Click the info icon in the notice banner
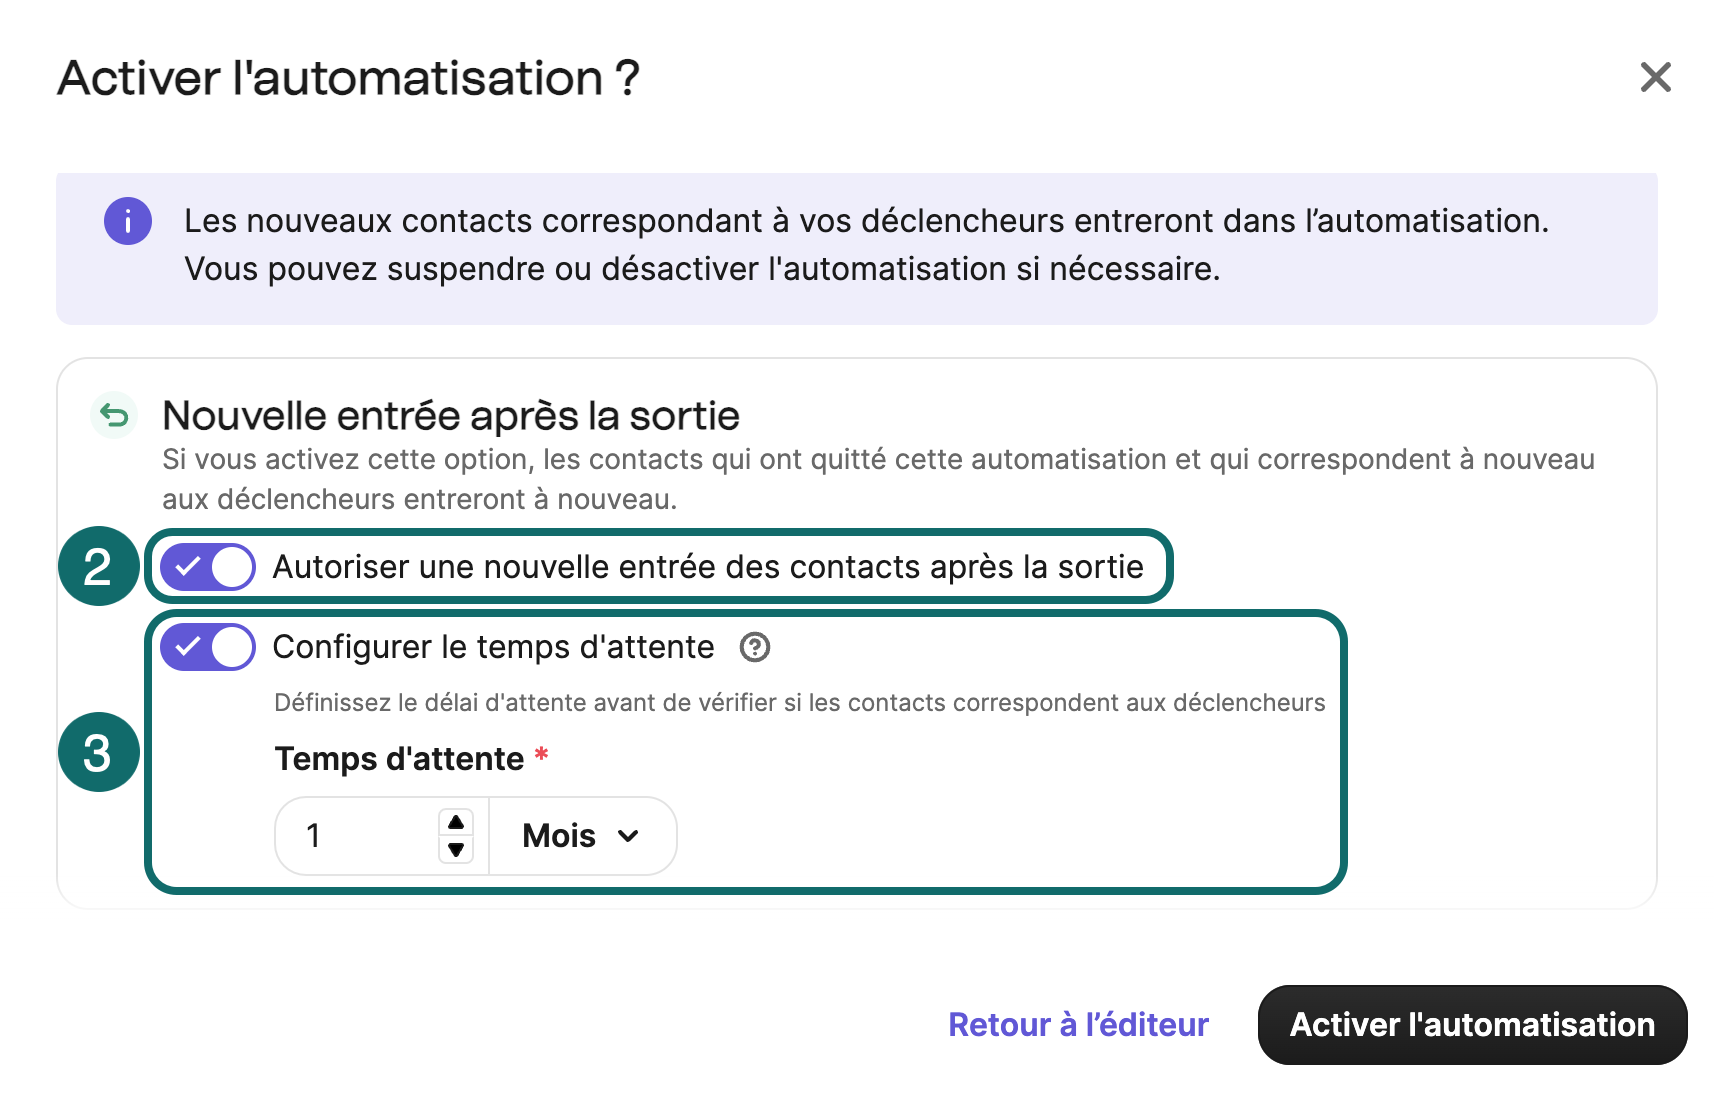1714x1096 pixels. pyautogui.click(x=127, y=221)
